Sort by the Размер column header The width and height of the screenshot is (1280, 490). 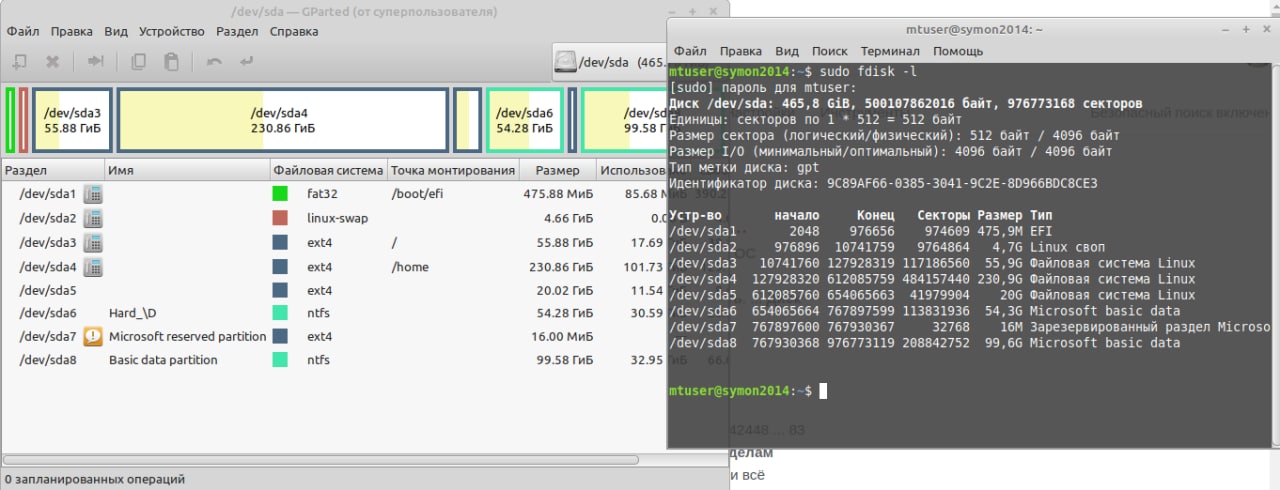pos(558,170)
